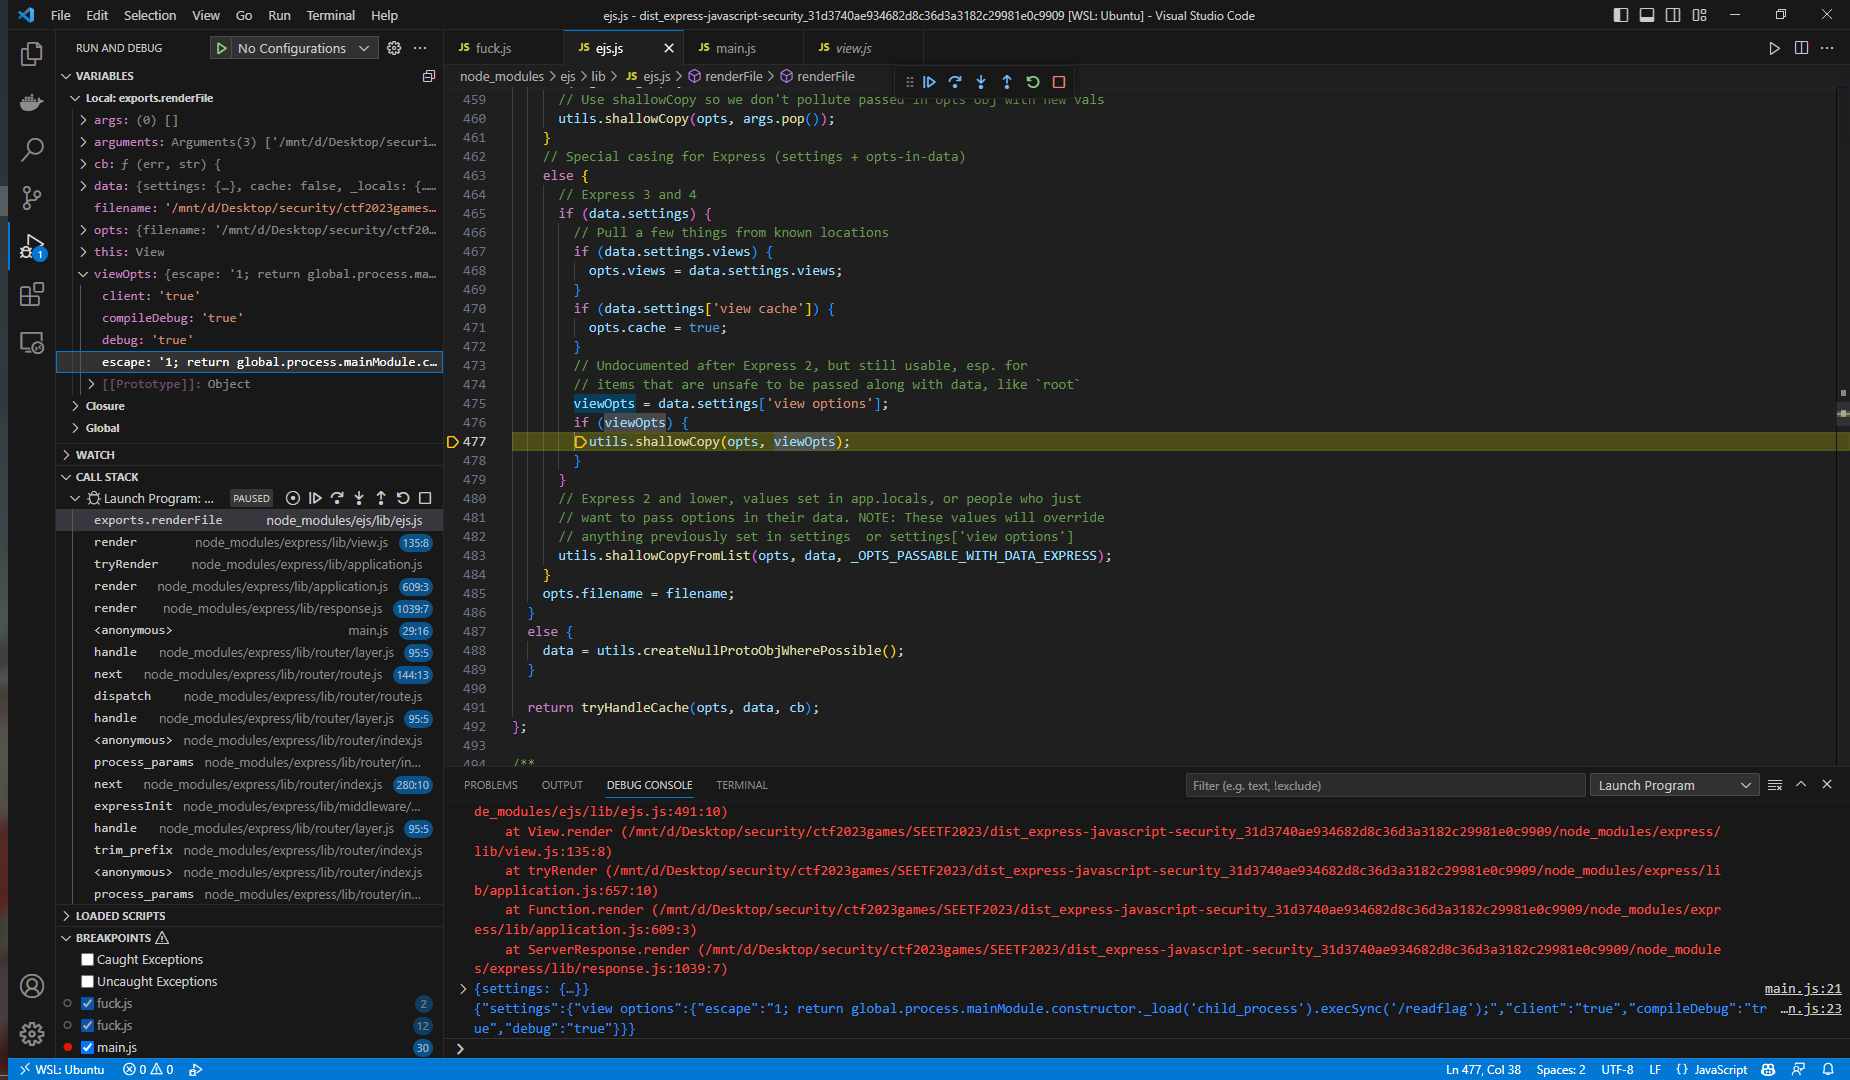Open the Selection menu
This screenshot has width=1850, height=1080.
click(150, 15)
